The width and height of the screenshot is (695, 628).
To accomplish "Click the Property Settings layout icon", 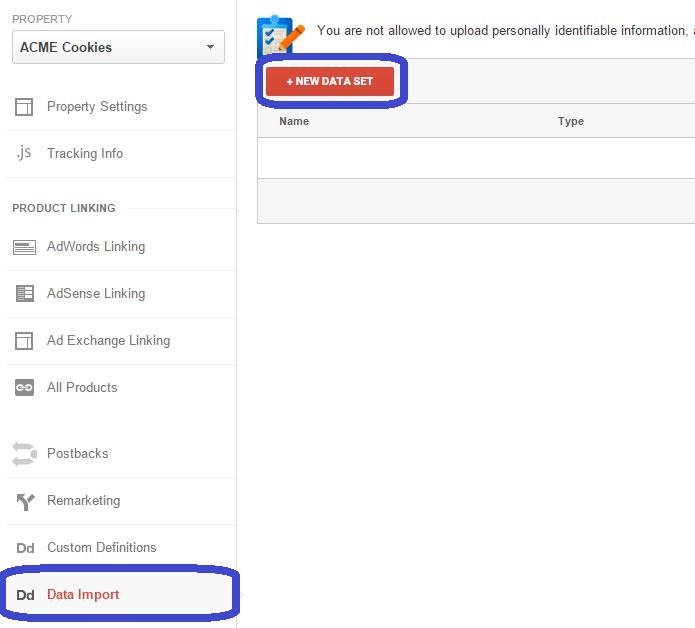I will coord(24,107).
